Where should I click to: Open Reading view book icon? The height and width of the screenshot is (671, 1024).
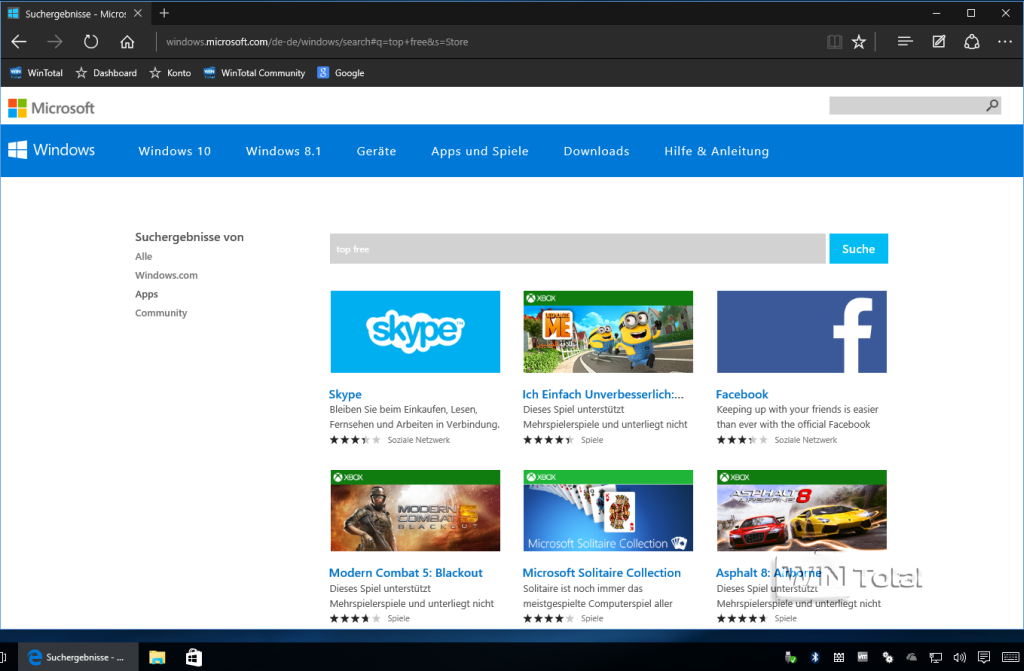coord(834,42)
